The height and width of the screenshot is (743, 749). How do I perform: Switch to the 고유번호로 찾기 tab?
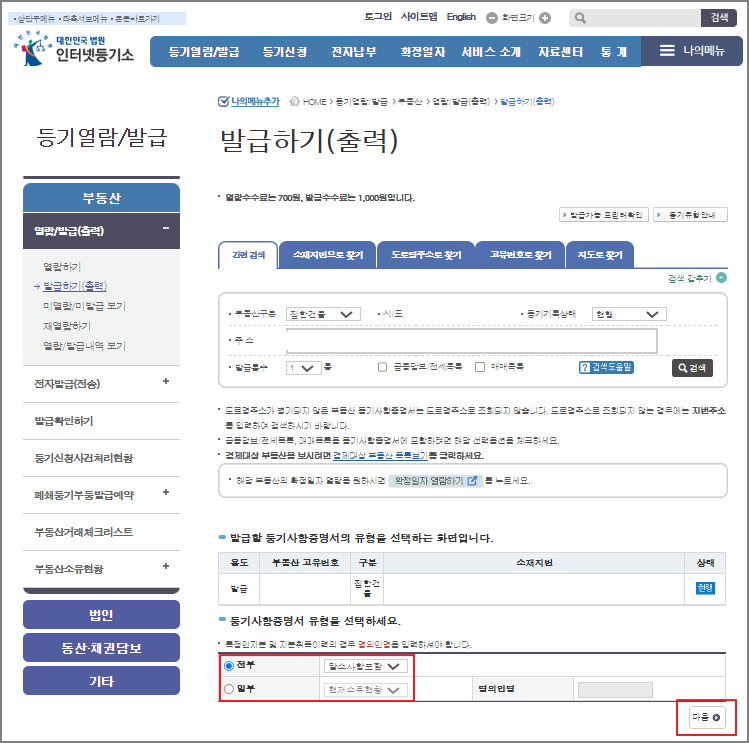coord(521,255)
